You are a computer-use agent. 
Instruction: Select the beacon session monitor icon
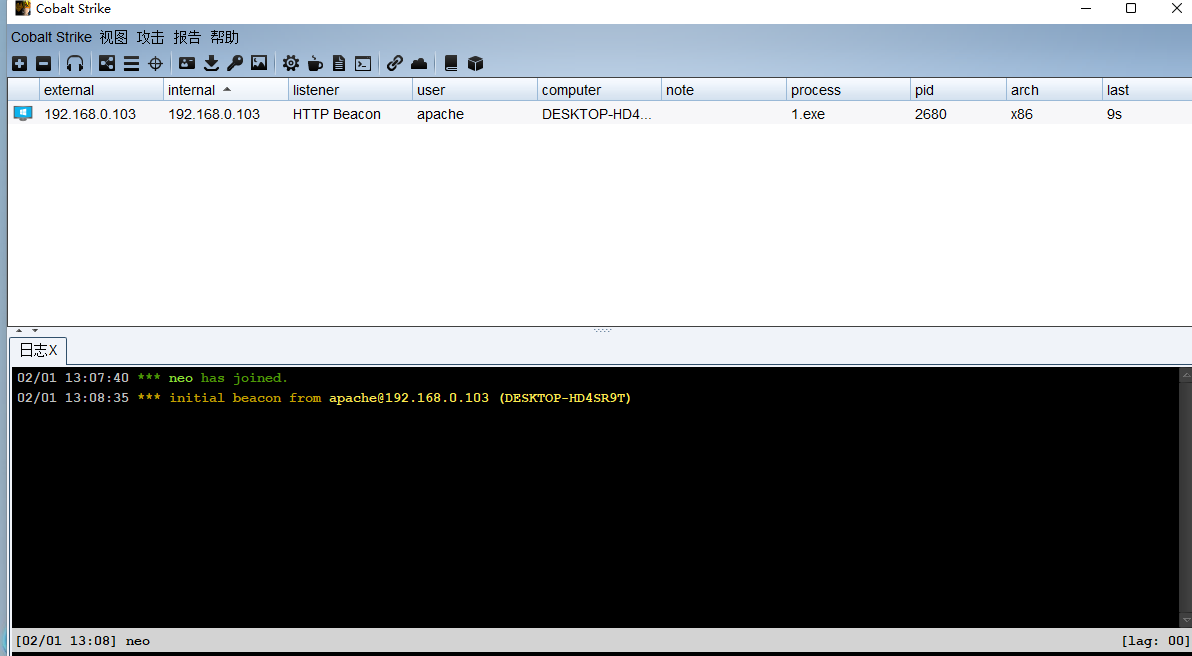pos(23,114)
